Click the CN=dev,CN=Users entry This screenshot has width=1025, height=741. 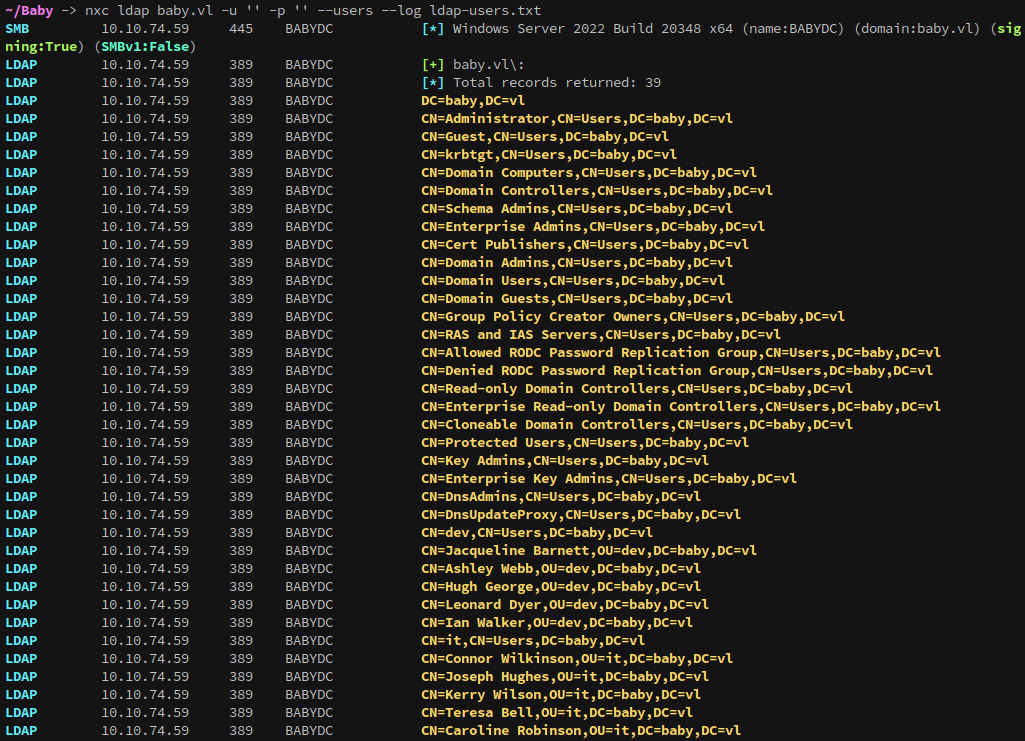pyautogui.click(x=537, y=533)
